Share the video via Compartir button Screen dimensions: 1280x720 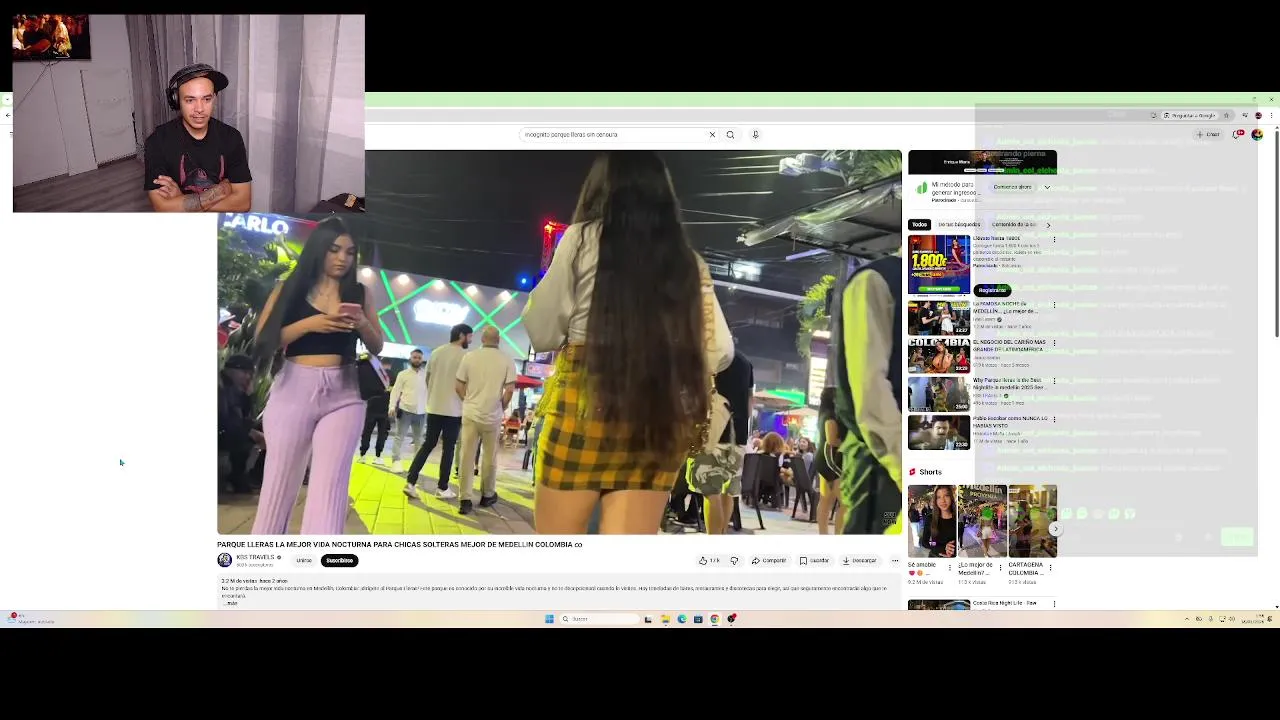[769, 560]
